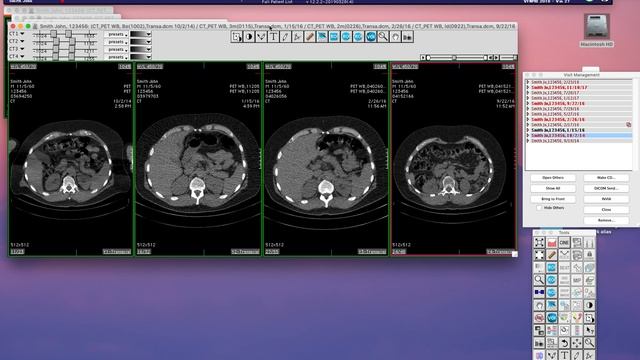This screenshot has height=360, width=640.
Task: Step to previous slice with left arrow
Action: (x=491, y=58)
